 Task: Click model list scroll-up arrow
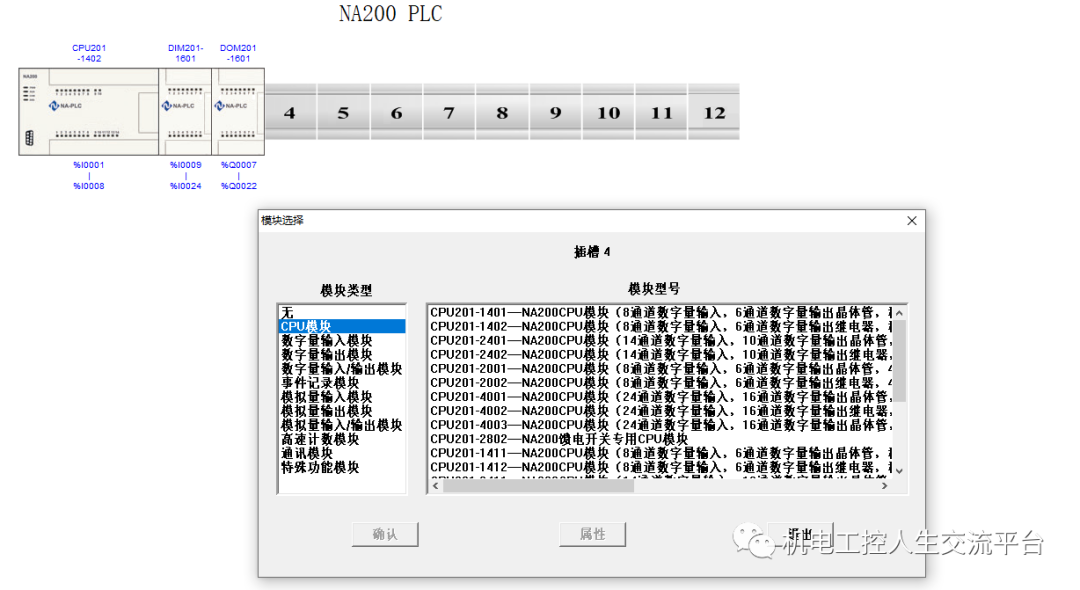click(899, 313)
